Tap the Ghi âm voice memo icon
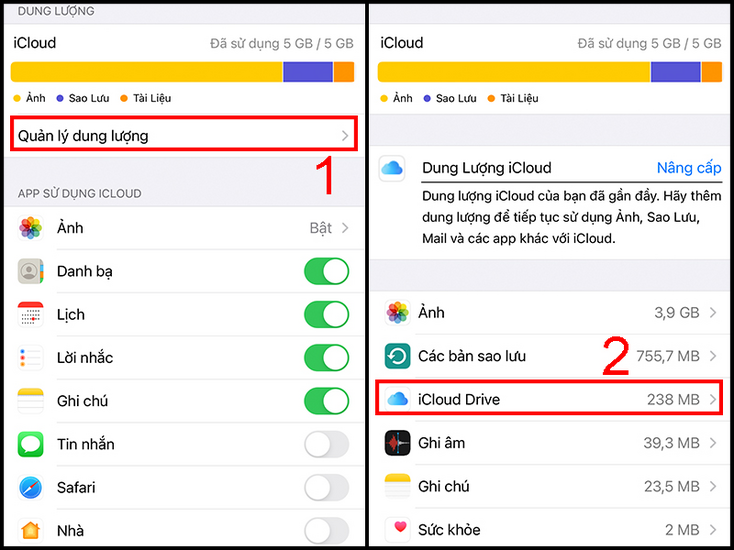This screenshot has width=734, height=550. point(397,443)
